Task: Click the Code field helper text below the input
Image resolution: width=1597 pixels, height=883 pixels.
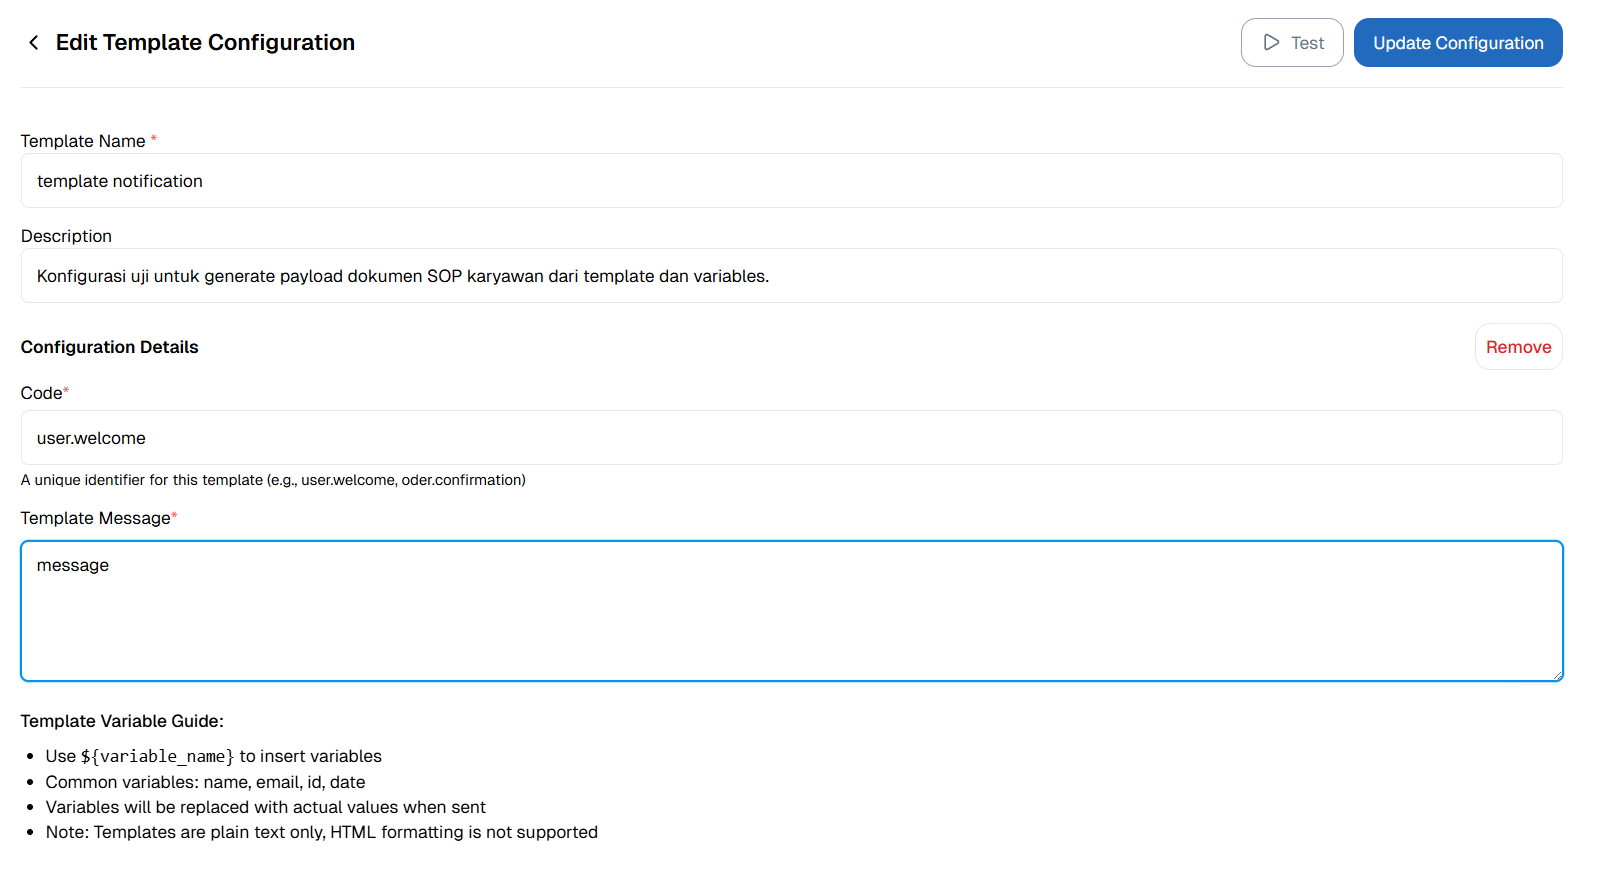Action: pyautogui.click(x=272, y=480)
